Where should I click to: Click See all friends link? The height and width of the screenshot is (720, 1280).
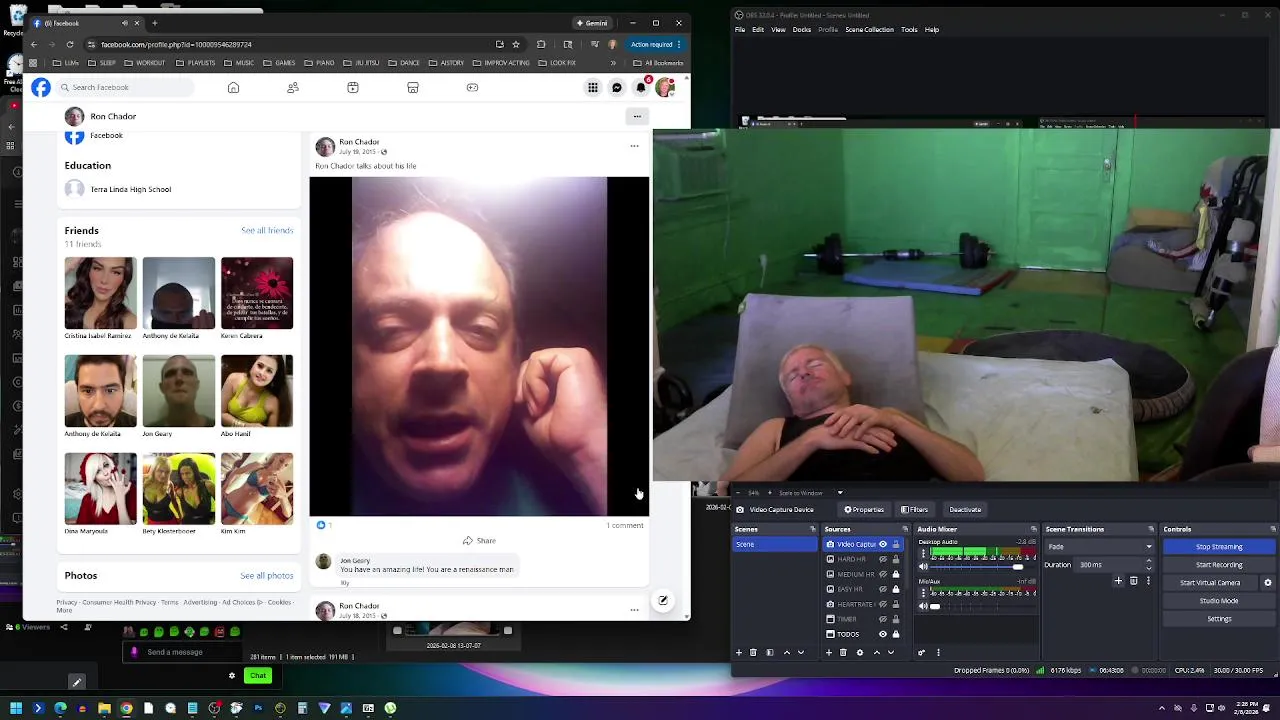267,230
